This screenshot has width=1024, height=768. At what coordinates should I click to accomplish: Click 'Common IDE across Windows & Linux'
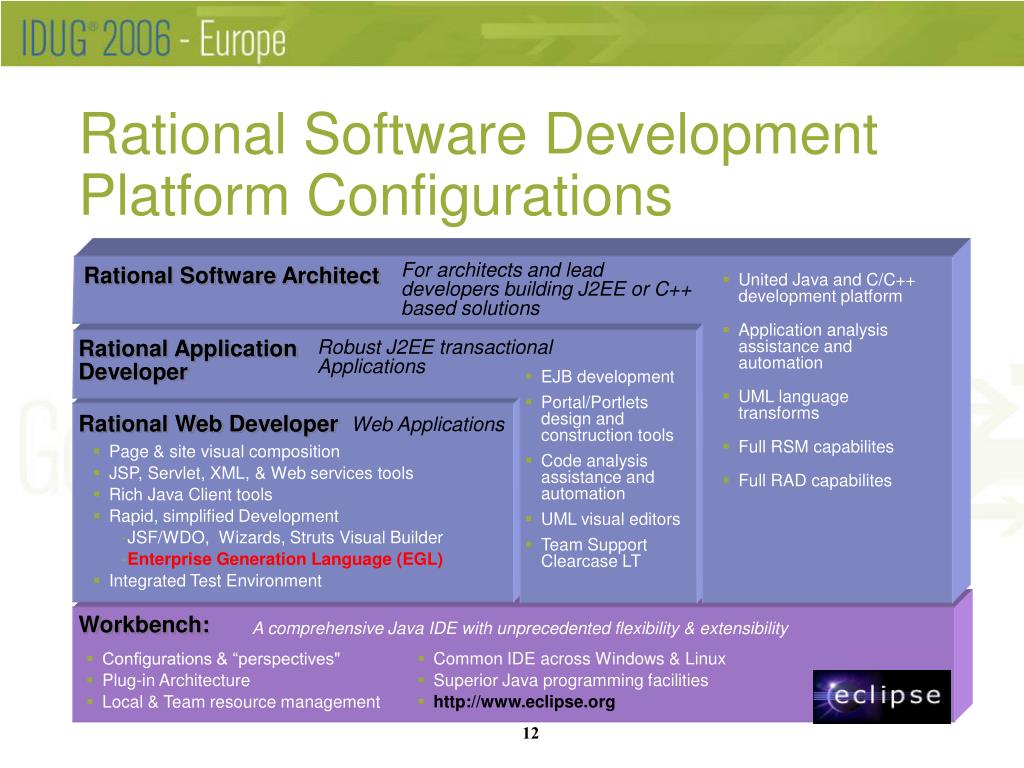coord(579,659)
